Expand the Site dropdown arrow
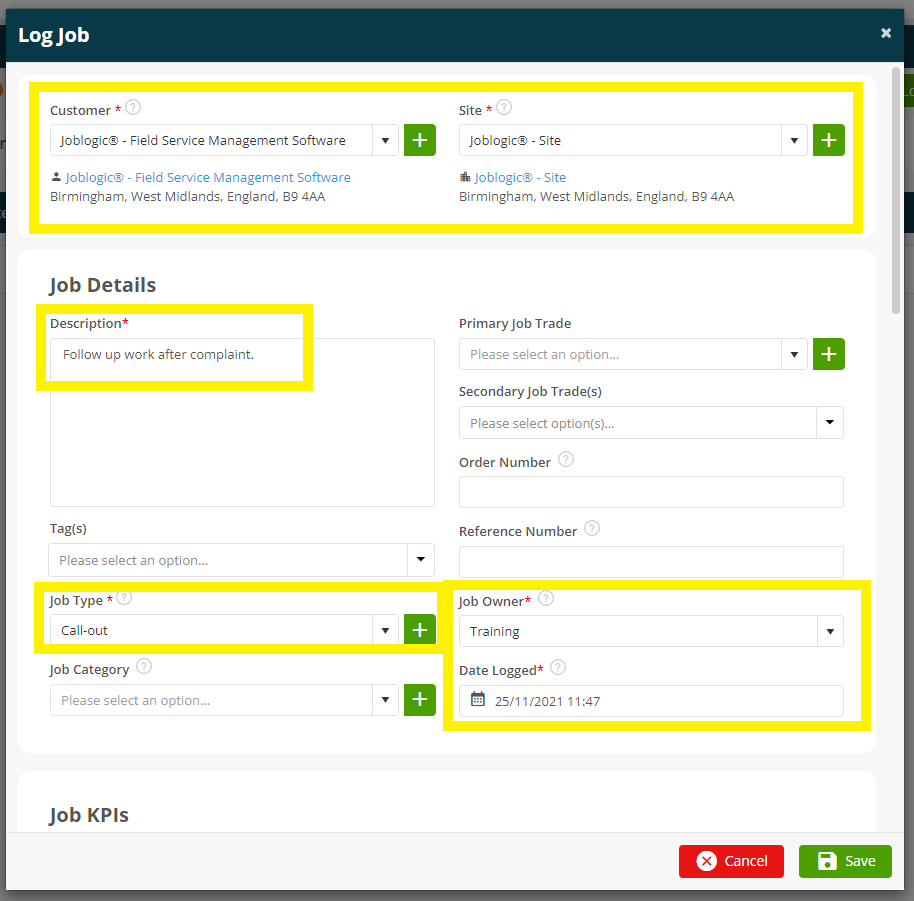Image resolution: width=914 pixels, height=901 pixels. tap(794, 140)
